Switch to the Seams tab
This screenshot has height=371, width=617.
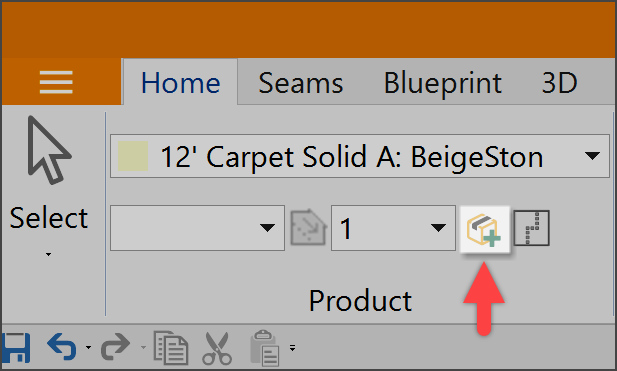click(x=301, y=83)
